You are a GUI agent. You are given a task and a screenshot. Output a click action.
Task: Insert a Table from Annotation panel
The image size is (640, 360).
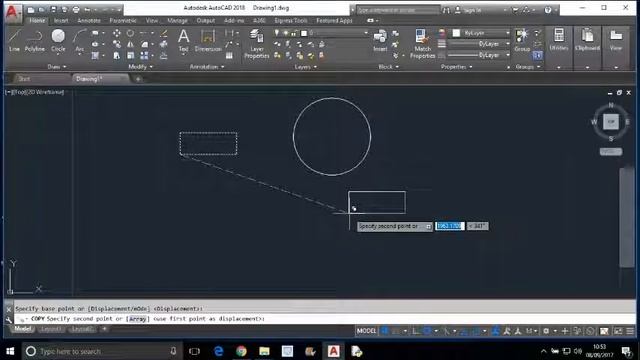point(229,56)
